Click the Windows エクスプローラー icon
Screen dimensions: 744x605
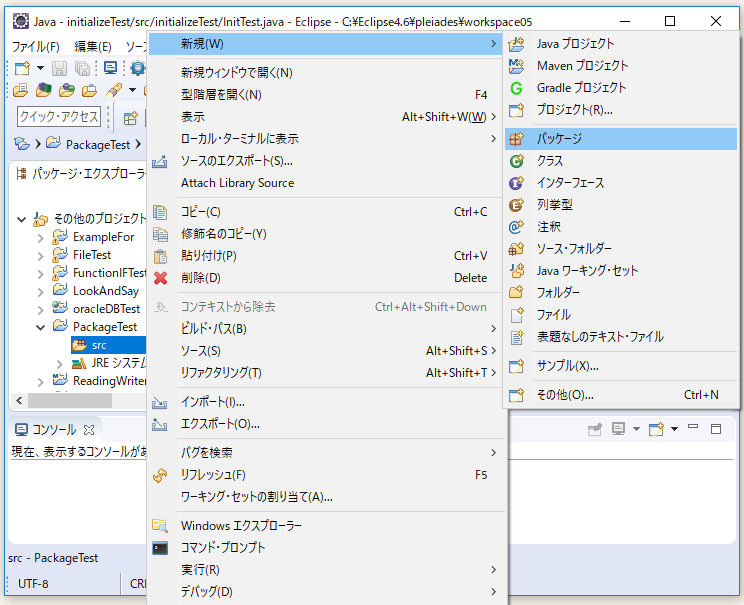pos(160,526)
